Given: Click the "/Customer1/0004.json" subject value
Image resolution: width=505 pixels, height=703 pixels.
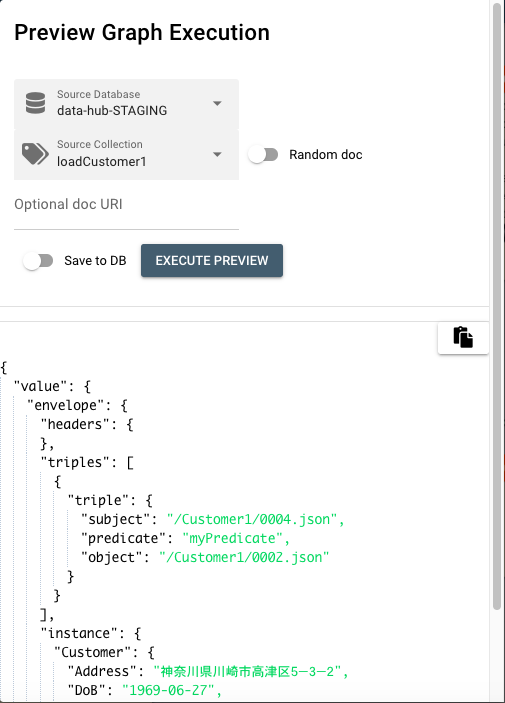Looking at the screenshot, I should tap(252, 519).
